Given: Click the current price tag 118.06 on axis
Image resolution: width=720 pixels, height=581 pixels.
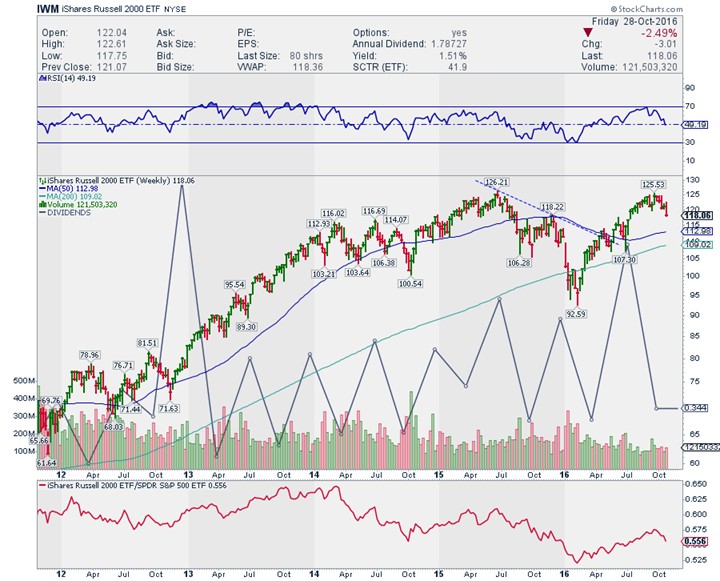Looking at the screenshot, I should coord(698,215).
